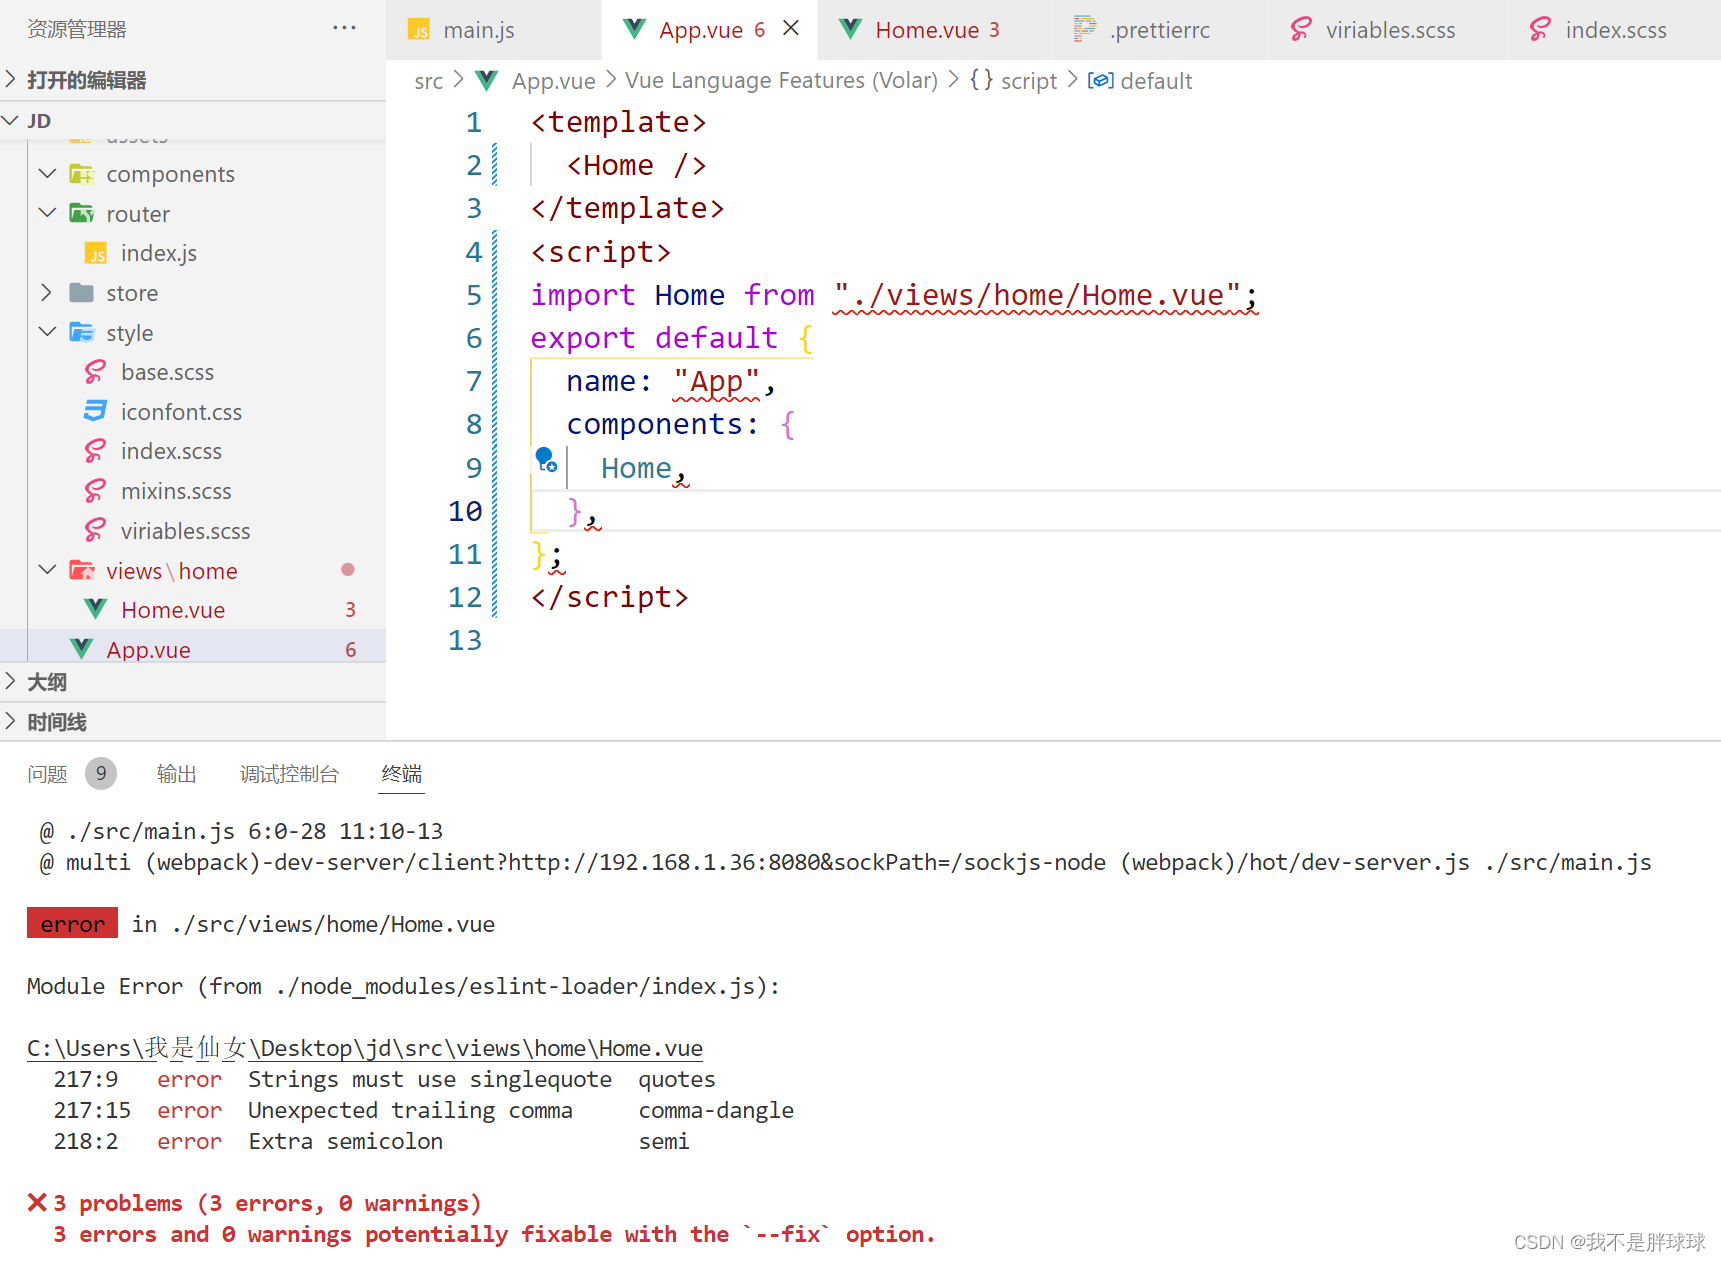Click the "App" string on line 7
This screenshot has height=1262, width=1721.
coord(716,381)
